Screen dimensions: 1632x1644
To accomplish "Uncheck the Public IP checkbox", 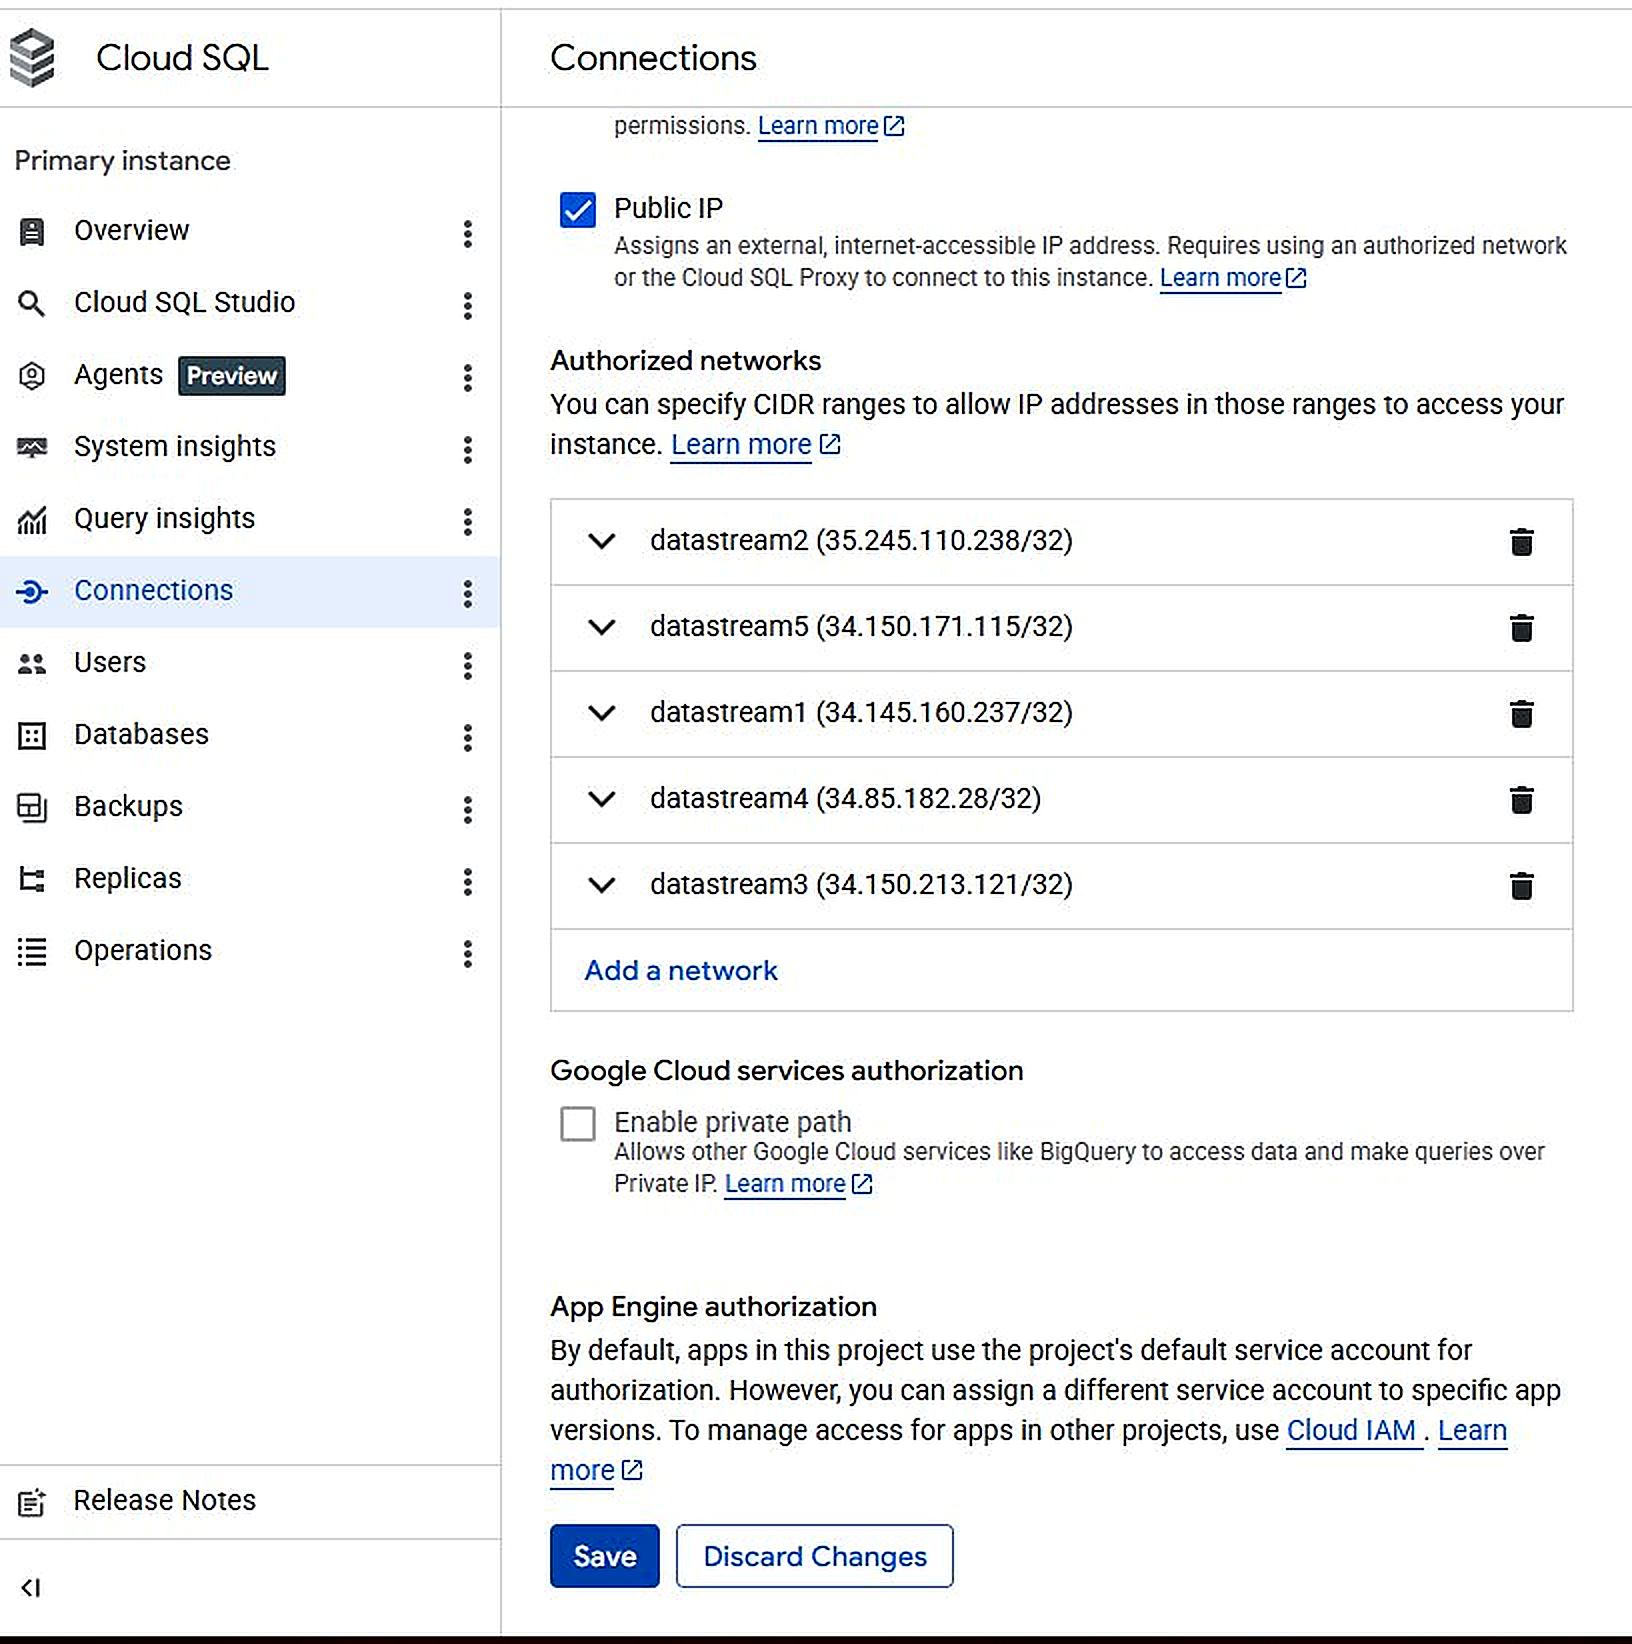I will (x=578, y=210).
